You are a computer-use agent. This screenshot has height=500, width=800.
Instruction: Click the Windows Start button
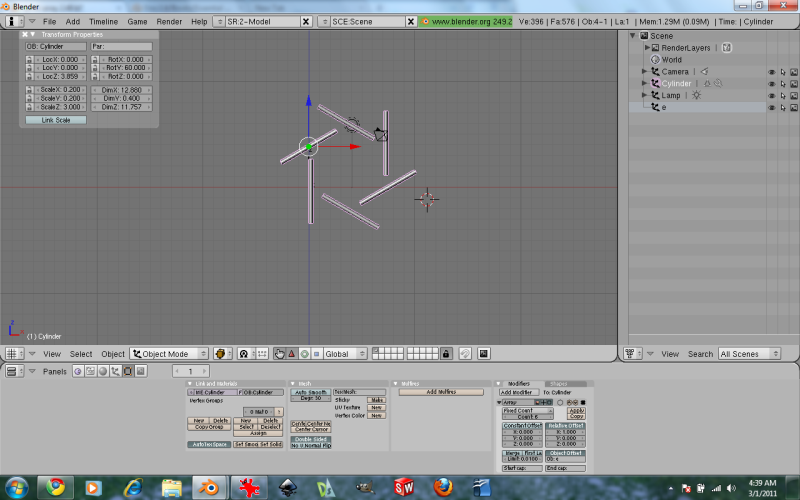(x=16, y=487)
